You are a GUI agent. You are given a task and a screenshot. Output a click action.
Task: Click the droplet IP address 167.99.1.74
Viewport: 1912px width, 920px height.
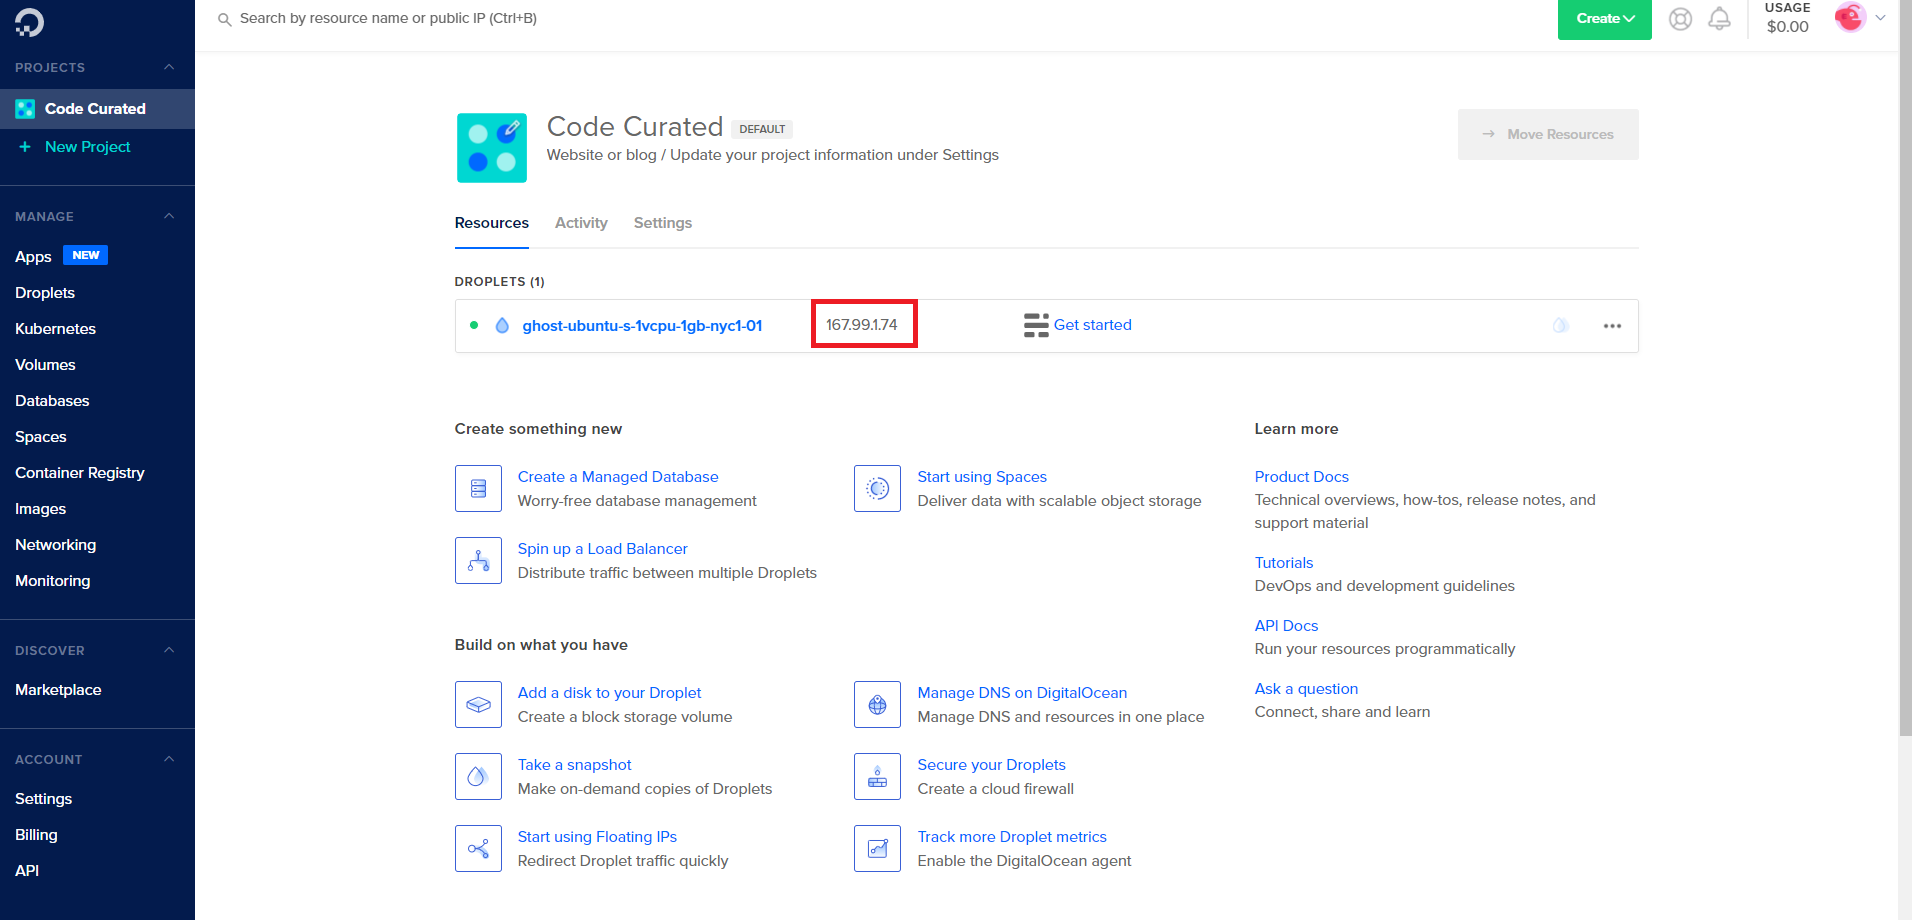pos(862,325)
